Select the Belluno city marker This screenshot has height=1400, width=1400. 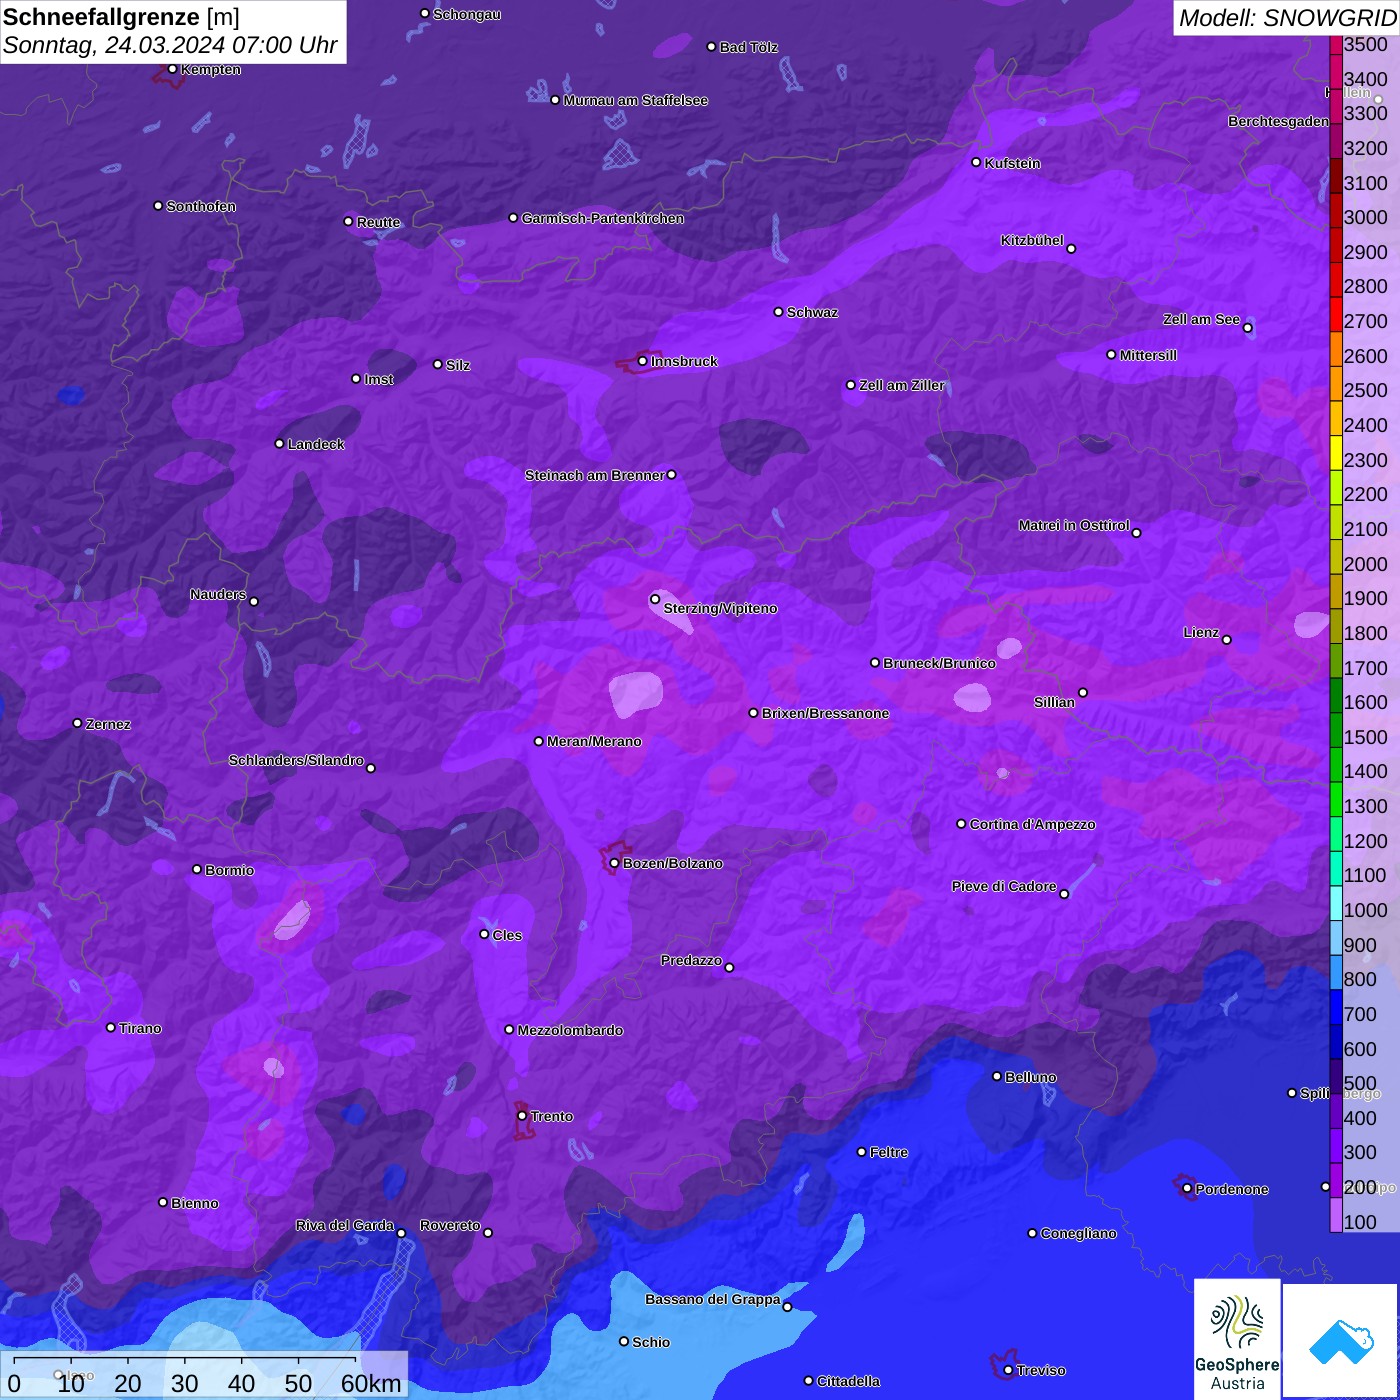996,1076
